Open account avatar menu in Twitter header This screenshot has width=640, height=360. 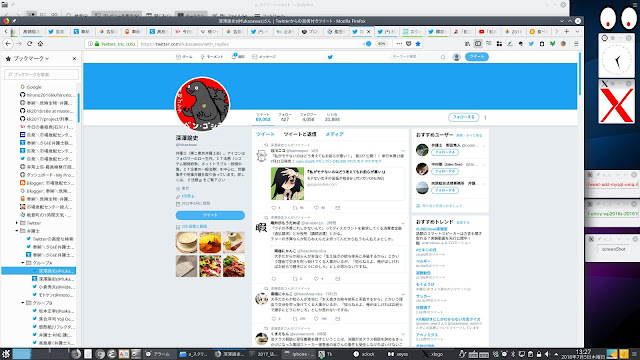(x=457, y=57)
